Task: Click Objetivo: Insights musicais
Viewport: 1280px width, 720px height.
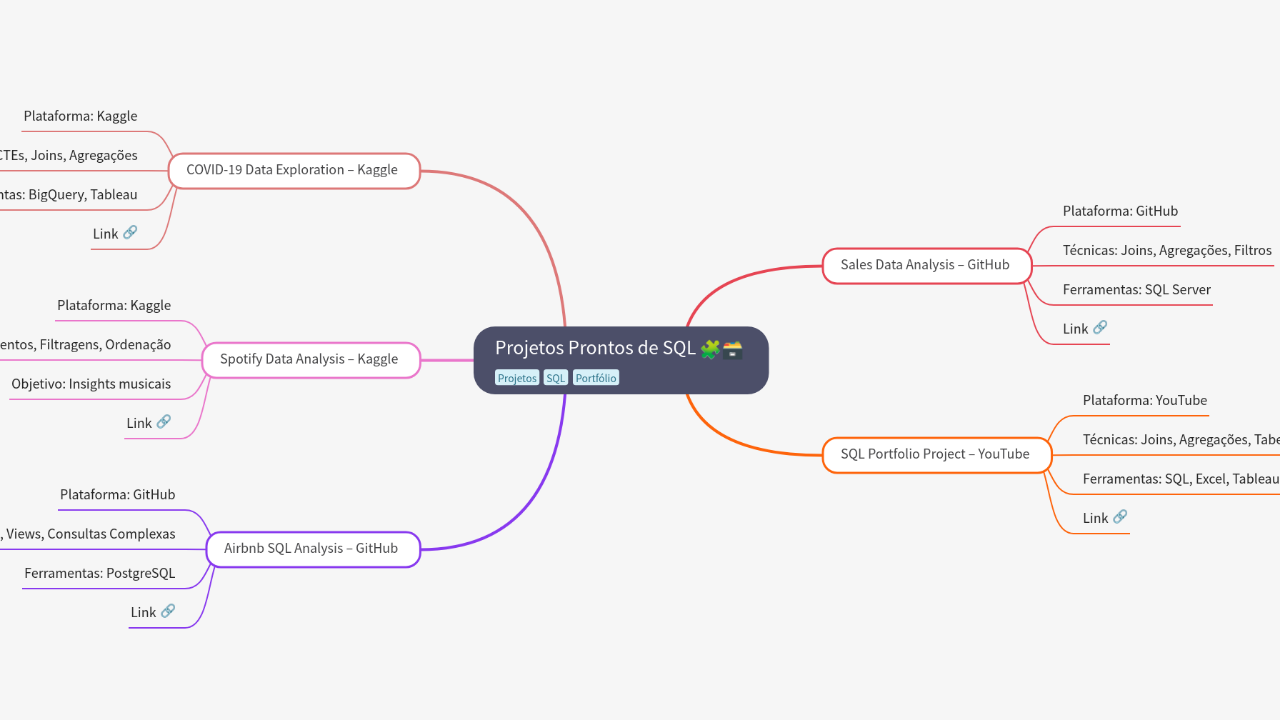Action: tap(91, 383)
